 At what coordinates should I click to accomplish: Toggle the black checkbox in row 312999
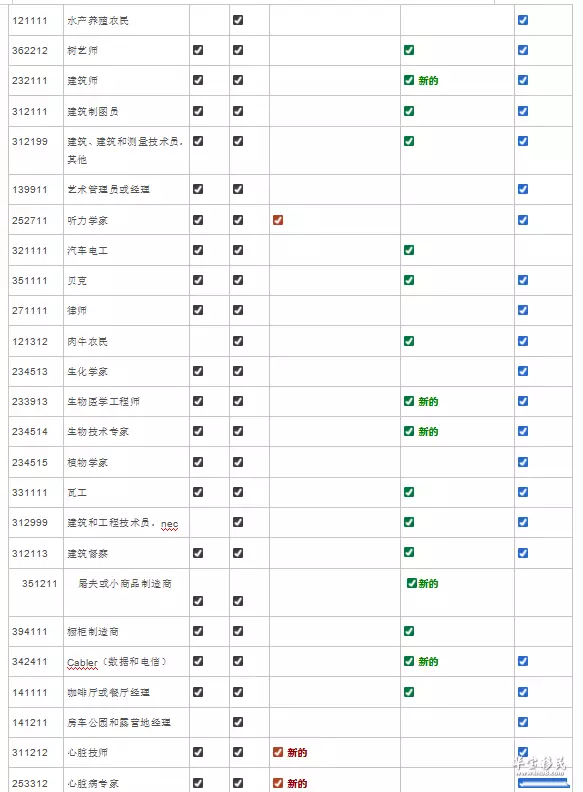coord(238,522)
